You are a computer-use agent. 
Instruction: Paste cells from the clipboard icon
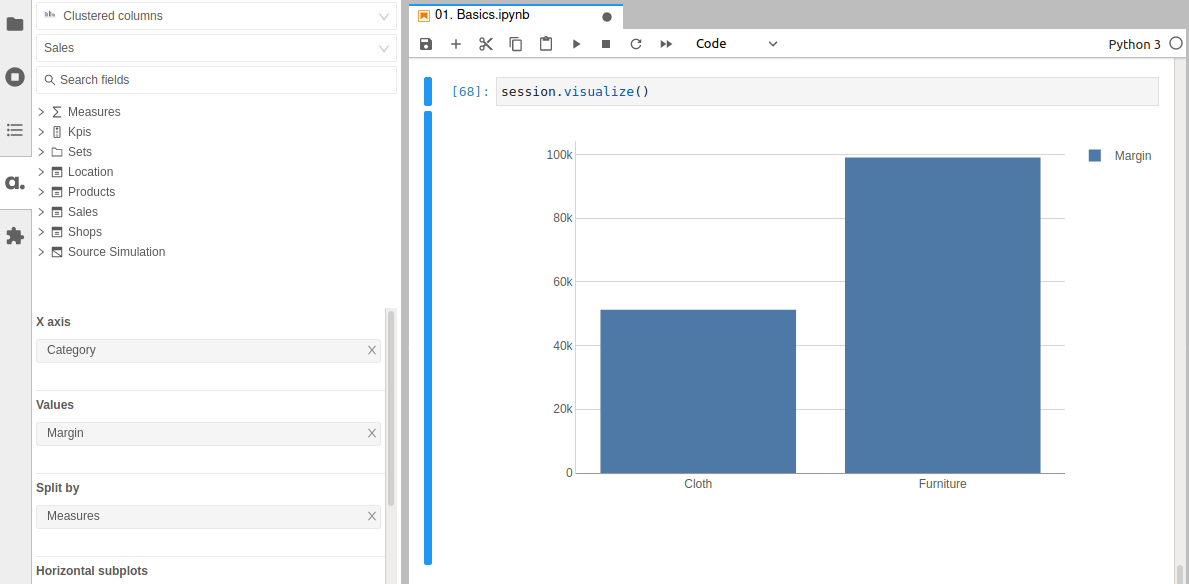click(546, 44)
